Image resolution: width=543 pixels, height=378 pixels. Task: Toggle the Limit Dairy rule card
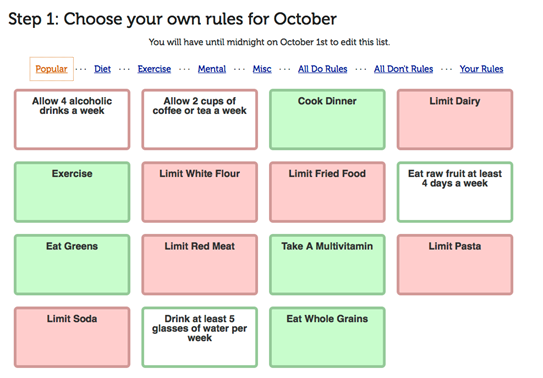tap(455, 119)
